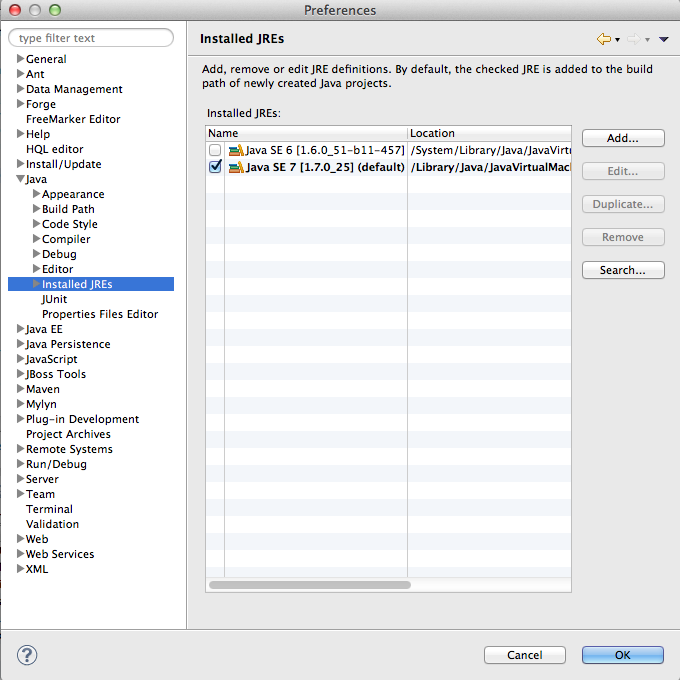Click the Edit... button

pos(623,171)
